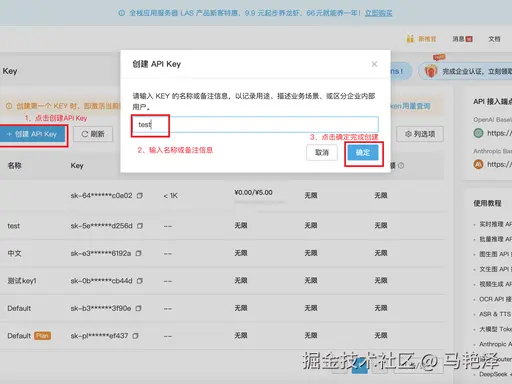Open the 图生图 API tutorial link
This screenshot has width=512, height=384.
(x=495, y=254)
